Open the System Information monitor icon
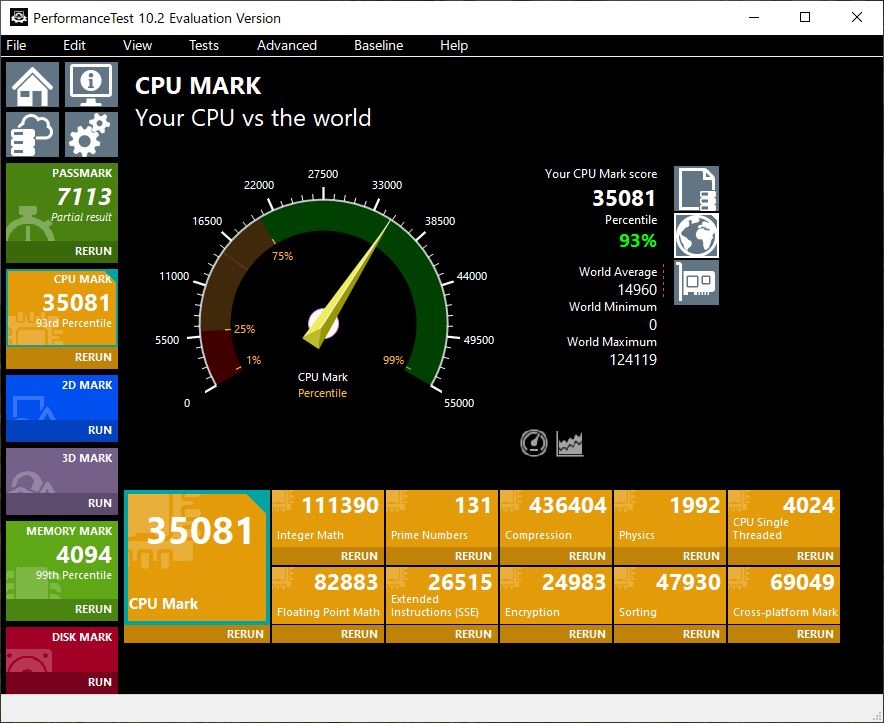The width and height of the screenshot is (884, 723). click(x=91, y=85)
